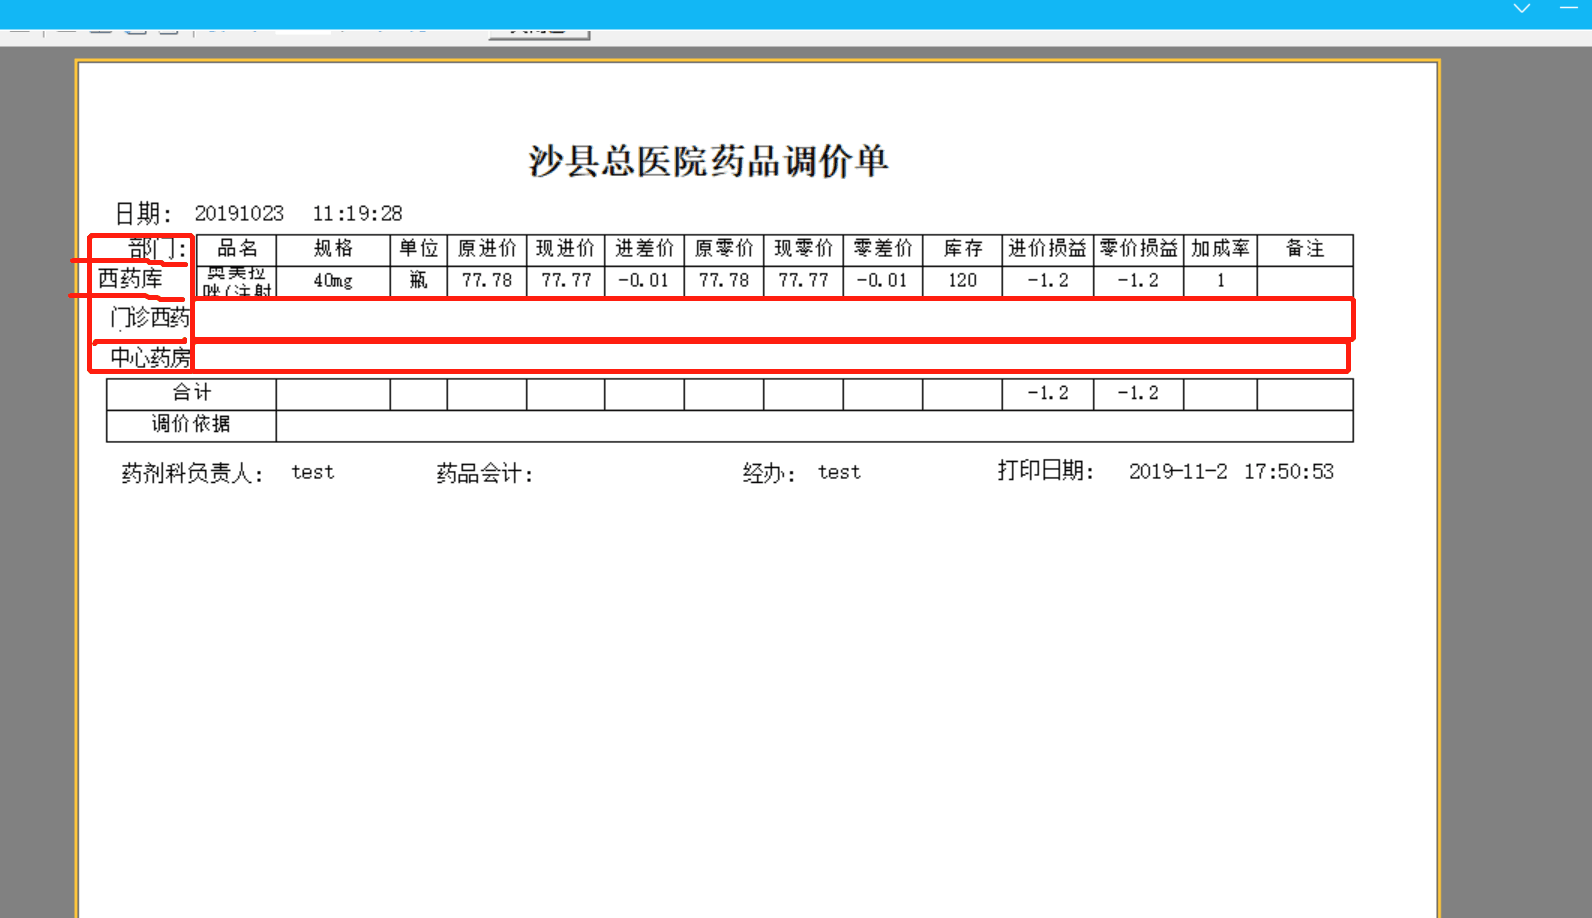
Task: Click the 门诊西药 department row
Action: coord(150,318)
